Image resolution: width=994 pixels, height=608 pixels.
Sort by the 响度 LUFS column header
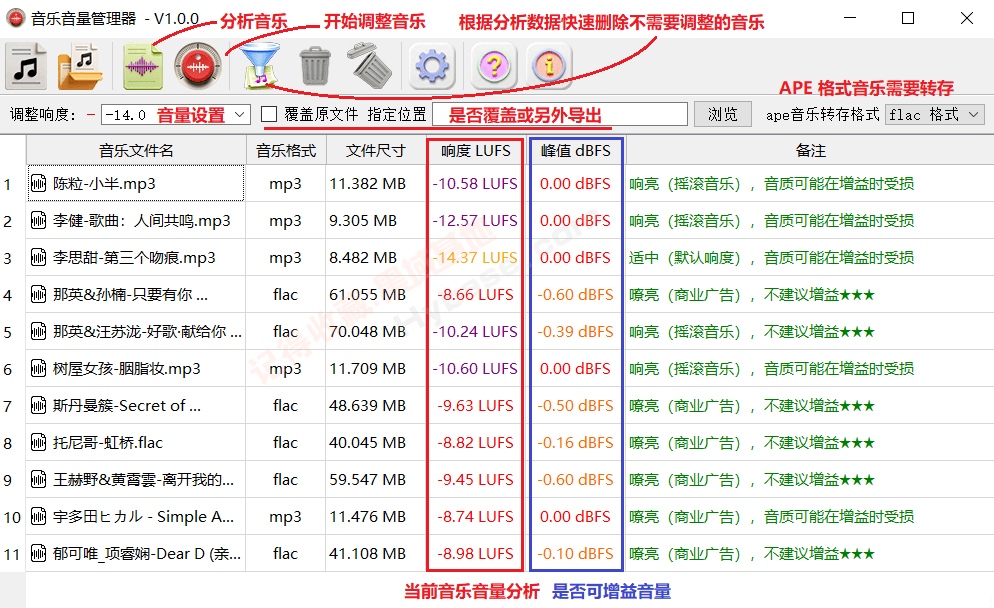475,151
